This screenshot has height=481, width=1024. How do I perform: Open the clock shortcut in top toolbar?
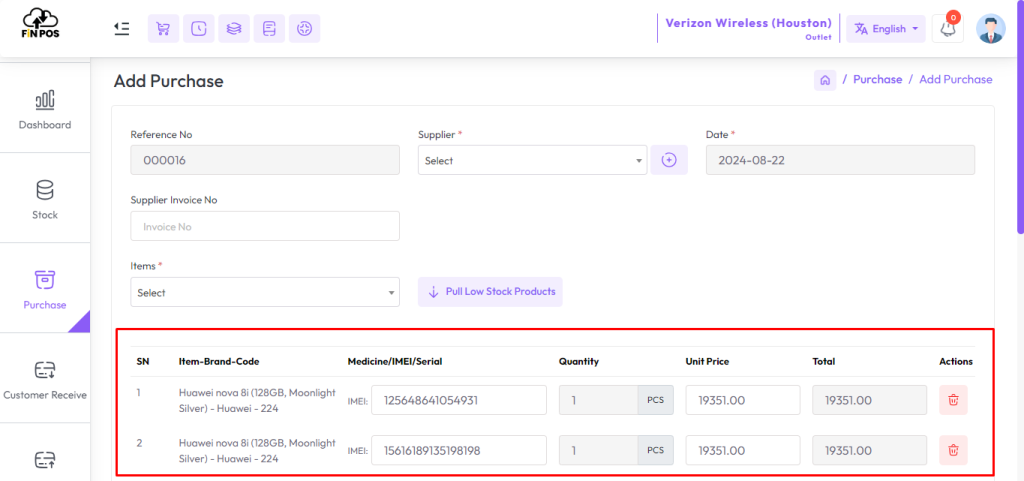coord(199,29)
